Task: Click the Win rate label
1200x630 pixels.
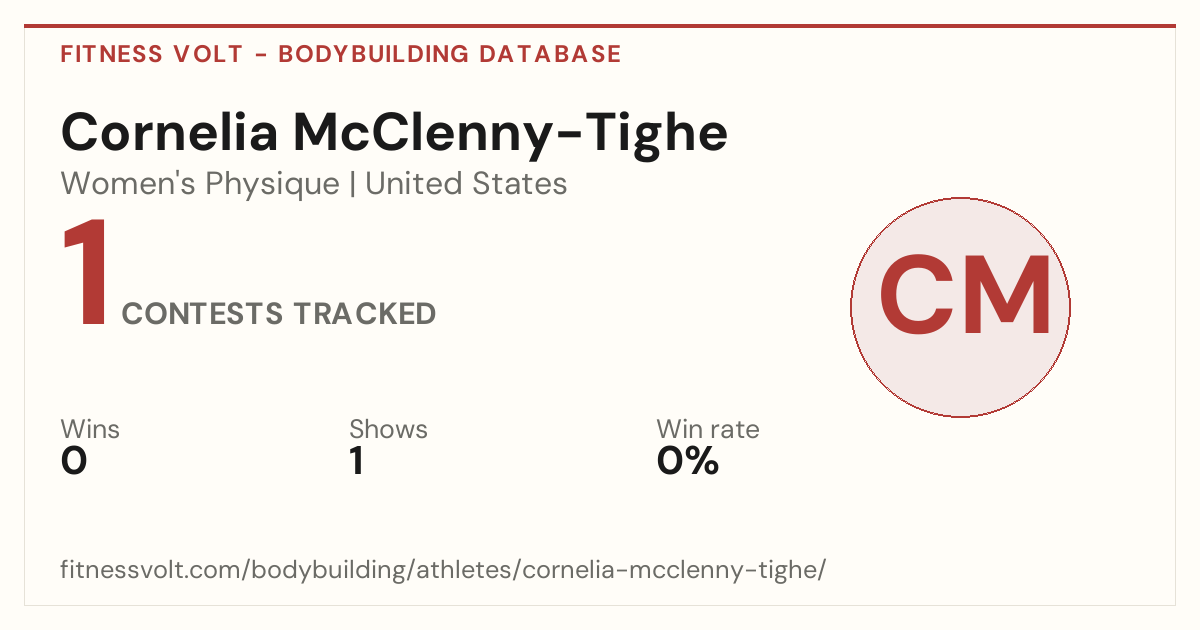Action: 708,429
